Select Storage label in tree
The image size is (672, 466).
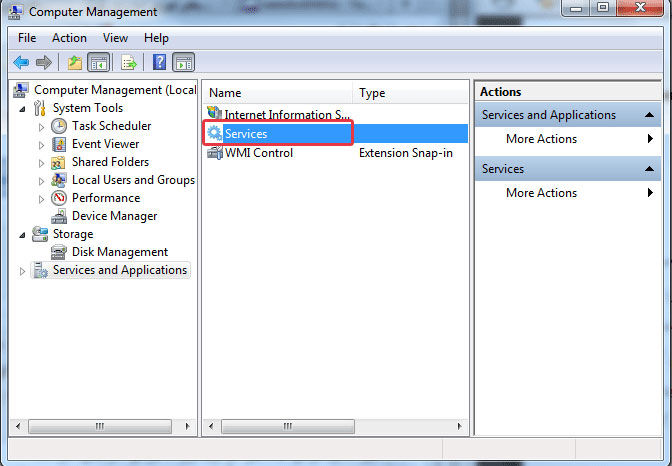[73, 234]
